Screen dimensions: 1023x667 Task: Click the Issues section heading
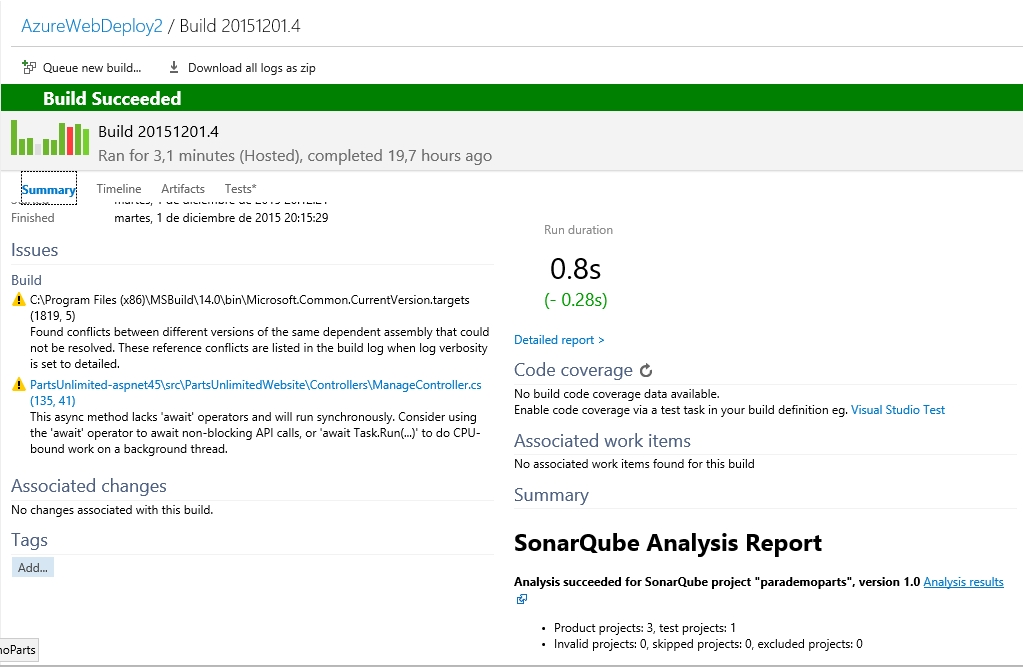point(35,250)
